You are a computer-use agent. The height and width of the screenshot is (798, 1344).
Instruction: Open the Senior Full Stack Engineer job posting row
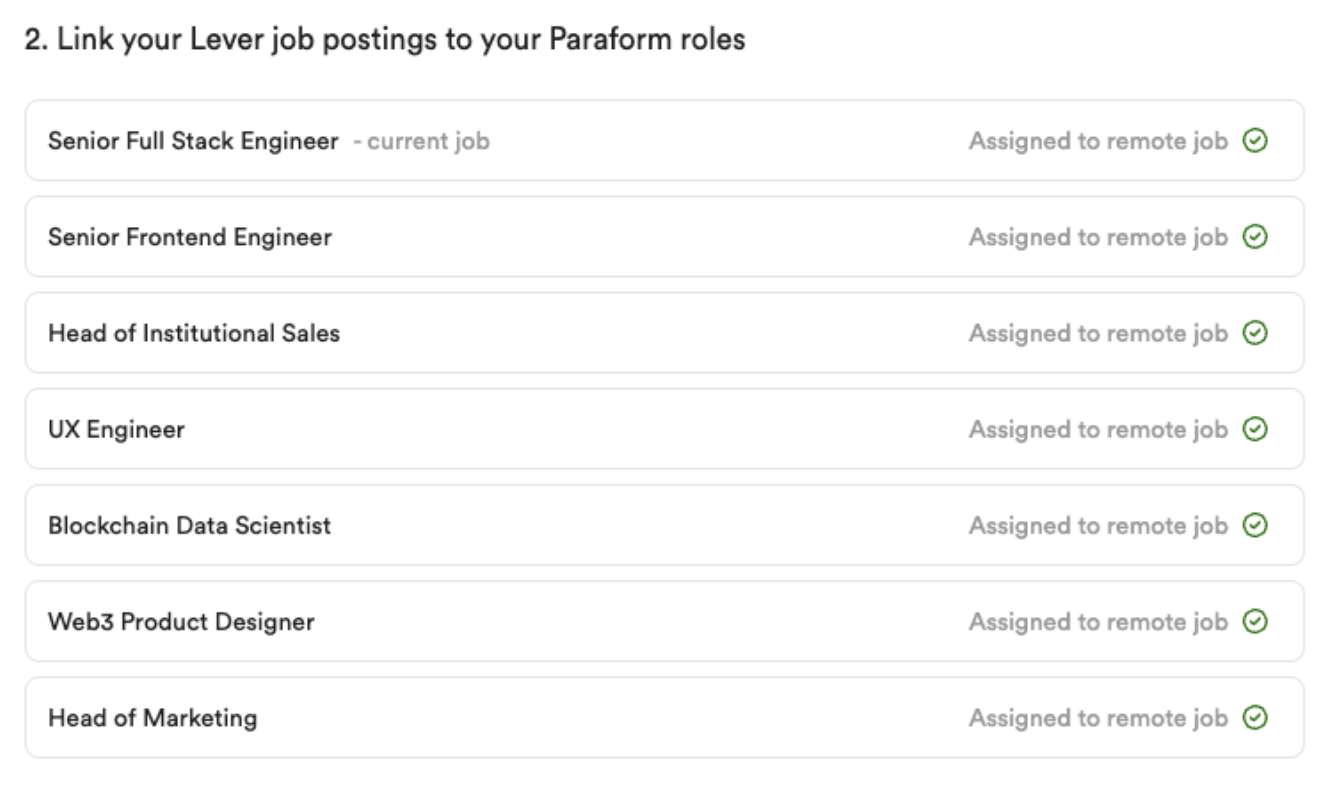(670, 141)
